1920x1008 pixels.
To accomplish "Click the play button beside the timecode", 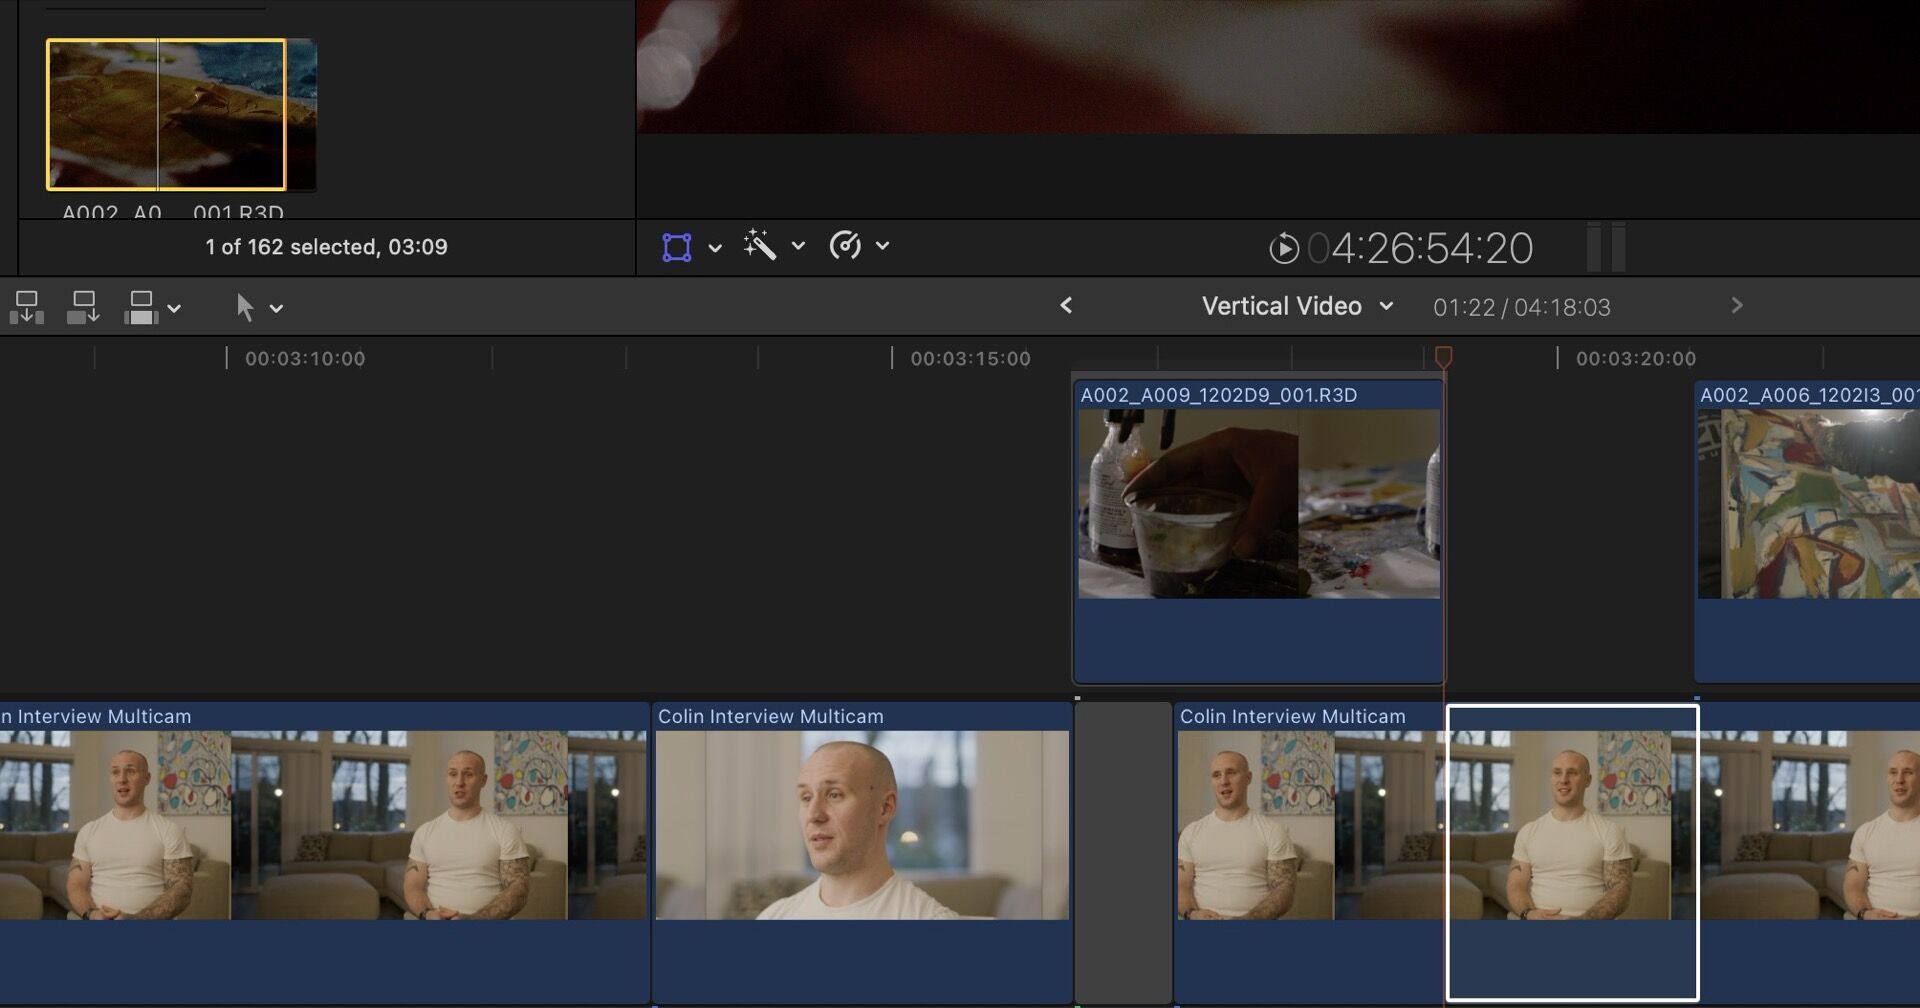I will pyautogui.click(x=1288, y=249).
